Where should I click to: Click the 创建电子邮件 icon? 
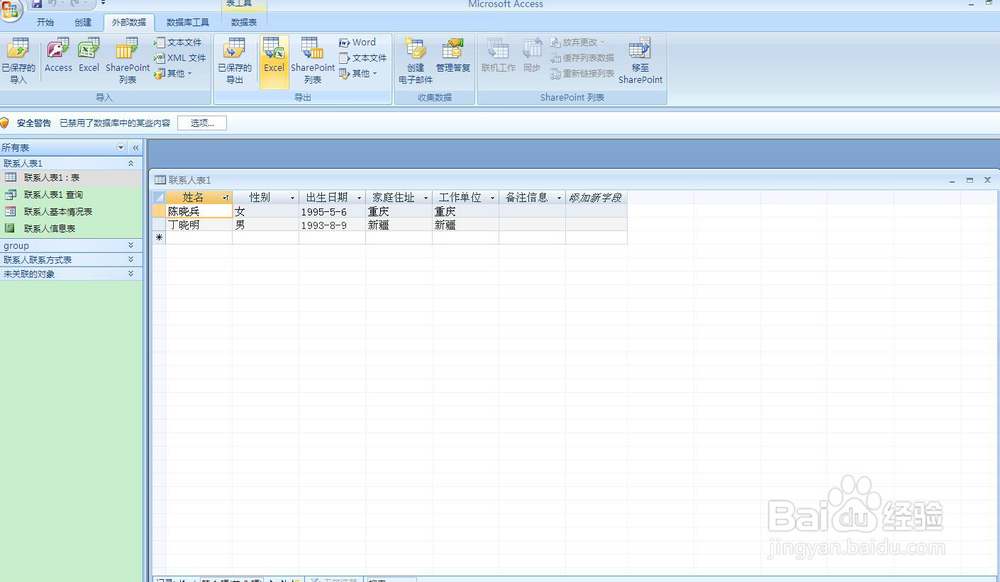(417, 58)
